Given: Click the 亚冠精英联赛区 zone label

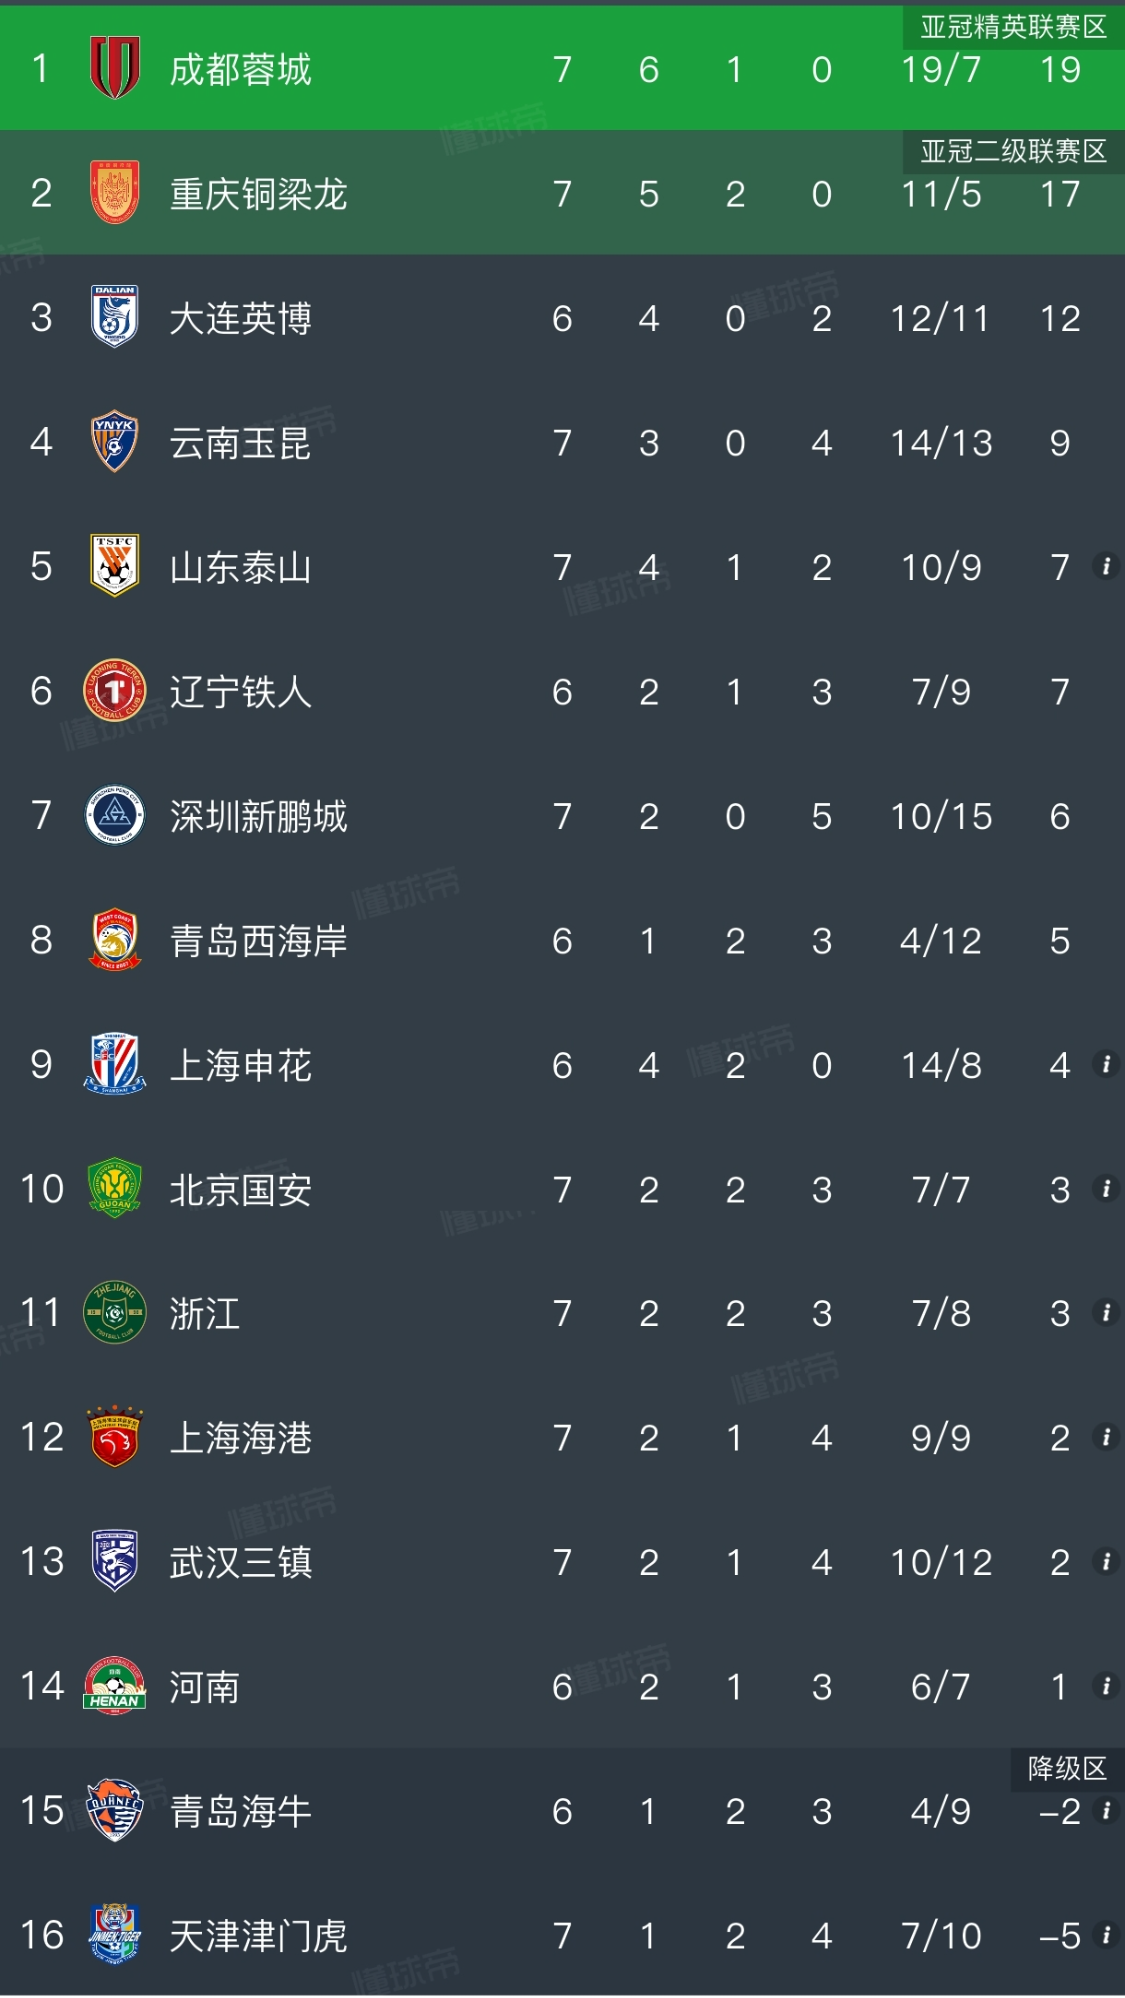Looking at the screenshot, I should (1013, 27).
